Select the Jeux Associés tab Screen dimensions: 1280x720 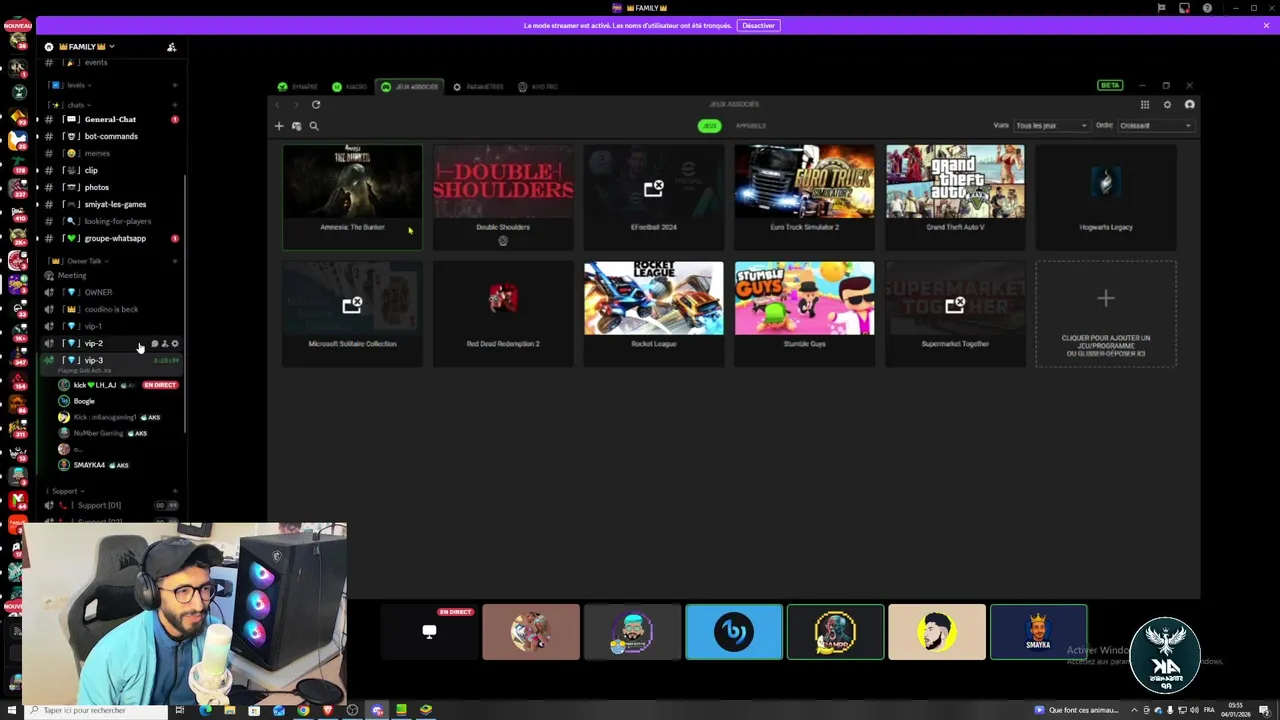point(410,87)
